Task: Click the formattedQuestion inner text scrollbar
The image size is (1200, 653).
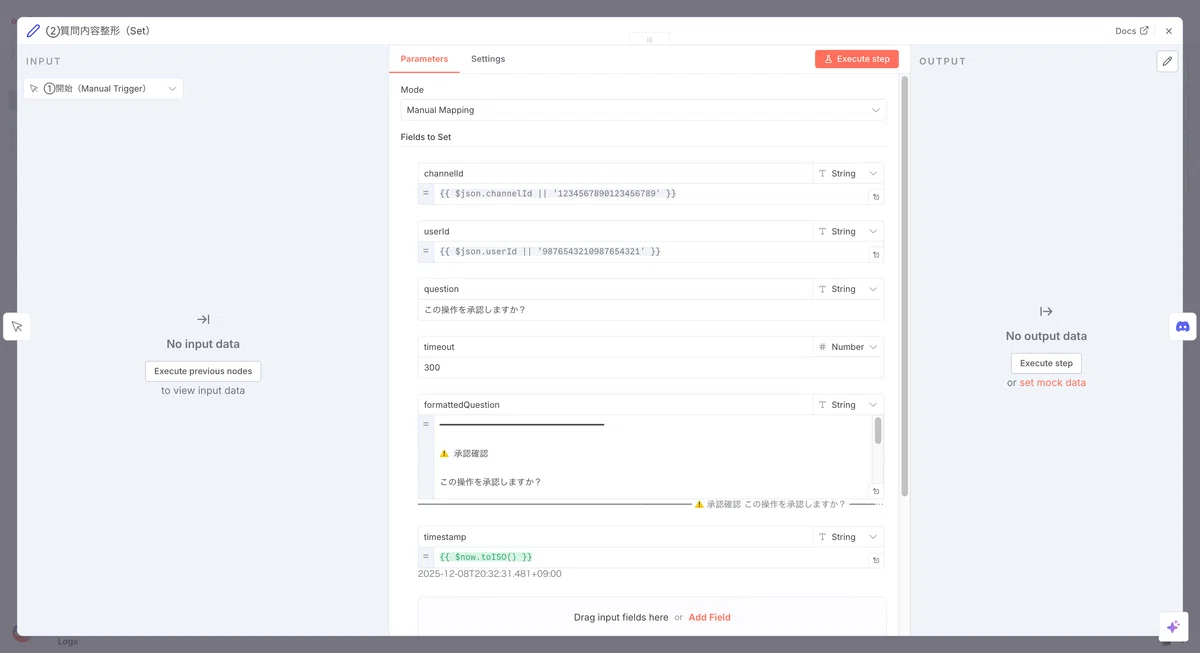Action: pos(878,431)
